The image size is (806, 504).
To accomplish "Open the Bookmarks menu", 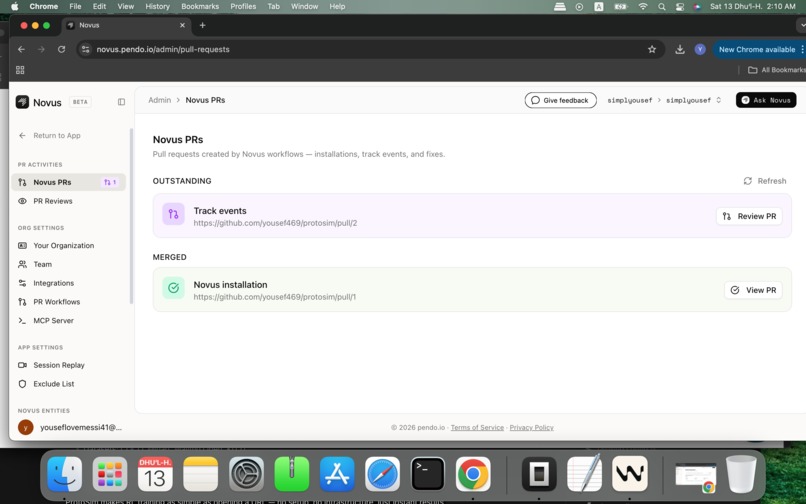I will 200,6.
